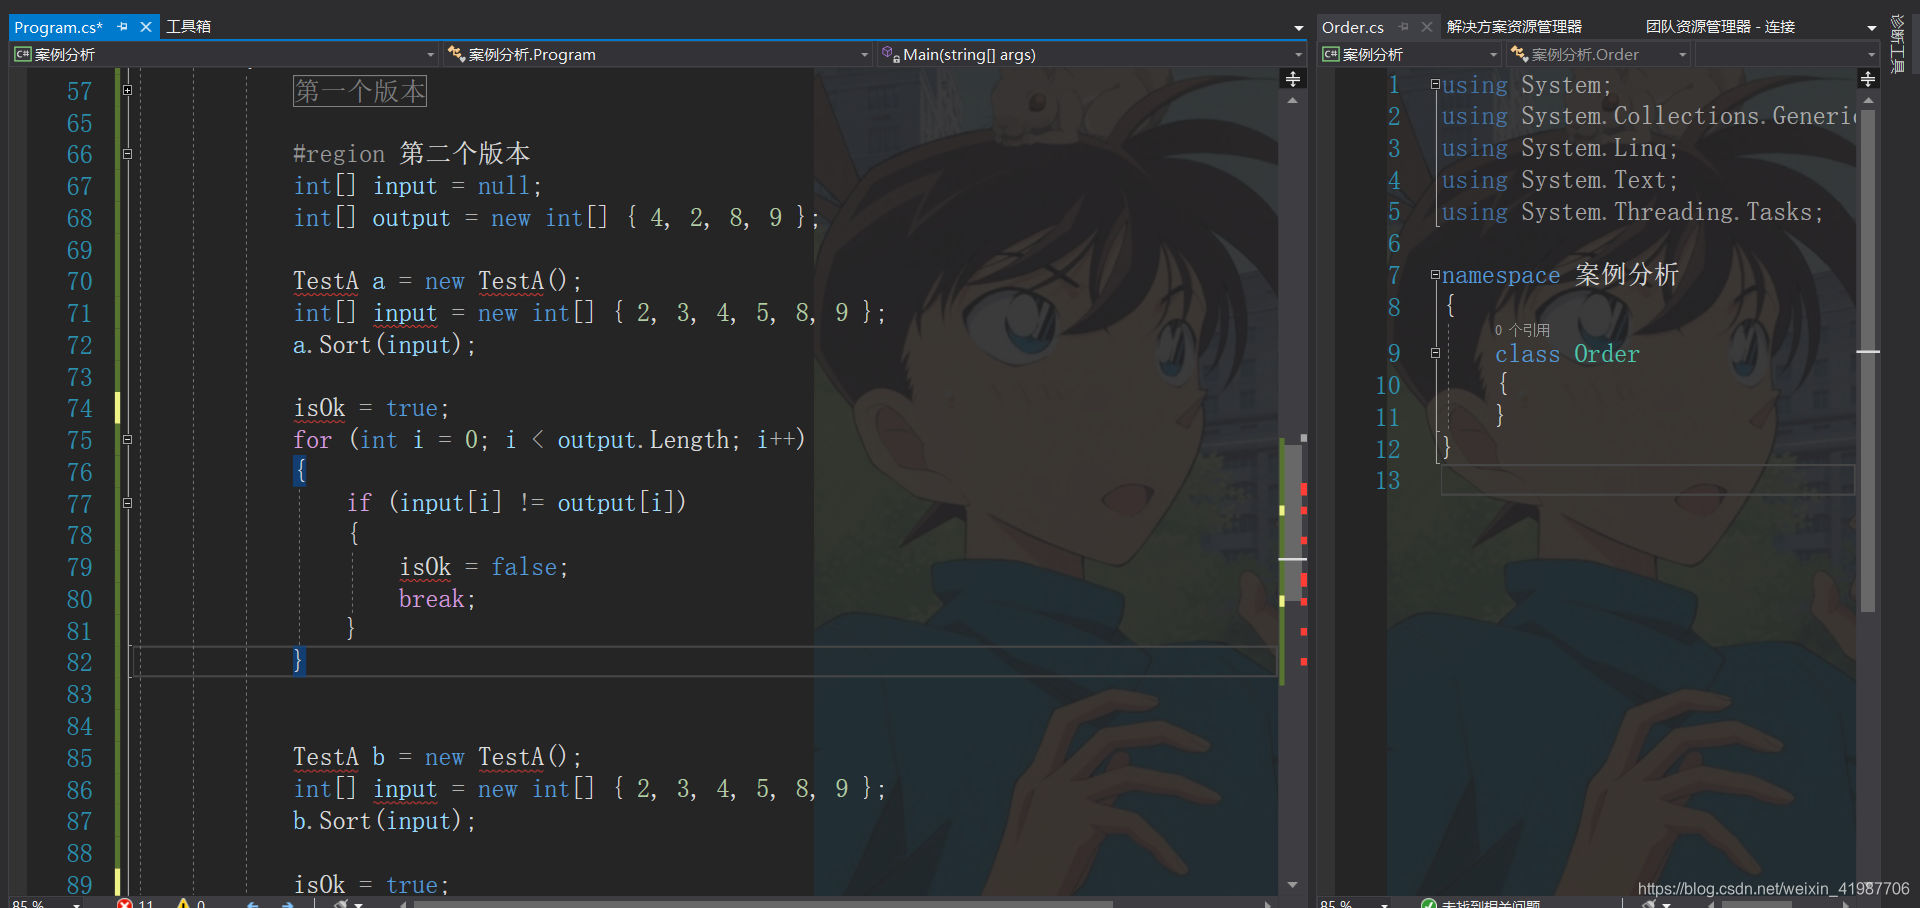1920x908 pixels.
Task: Click the highlighted opening brace on line 76
Action: click(x=299, y=471)
